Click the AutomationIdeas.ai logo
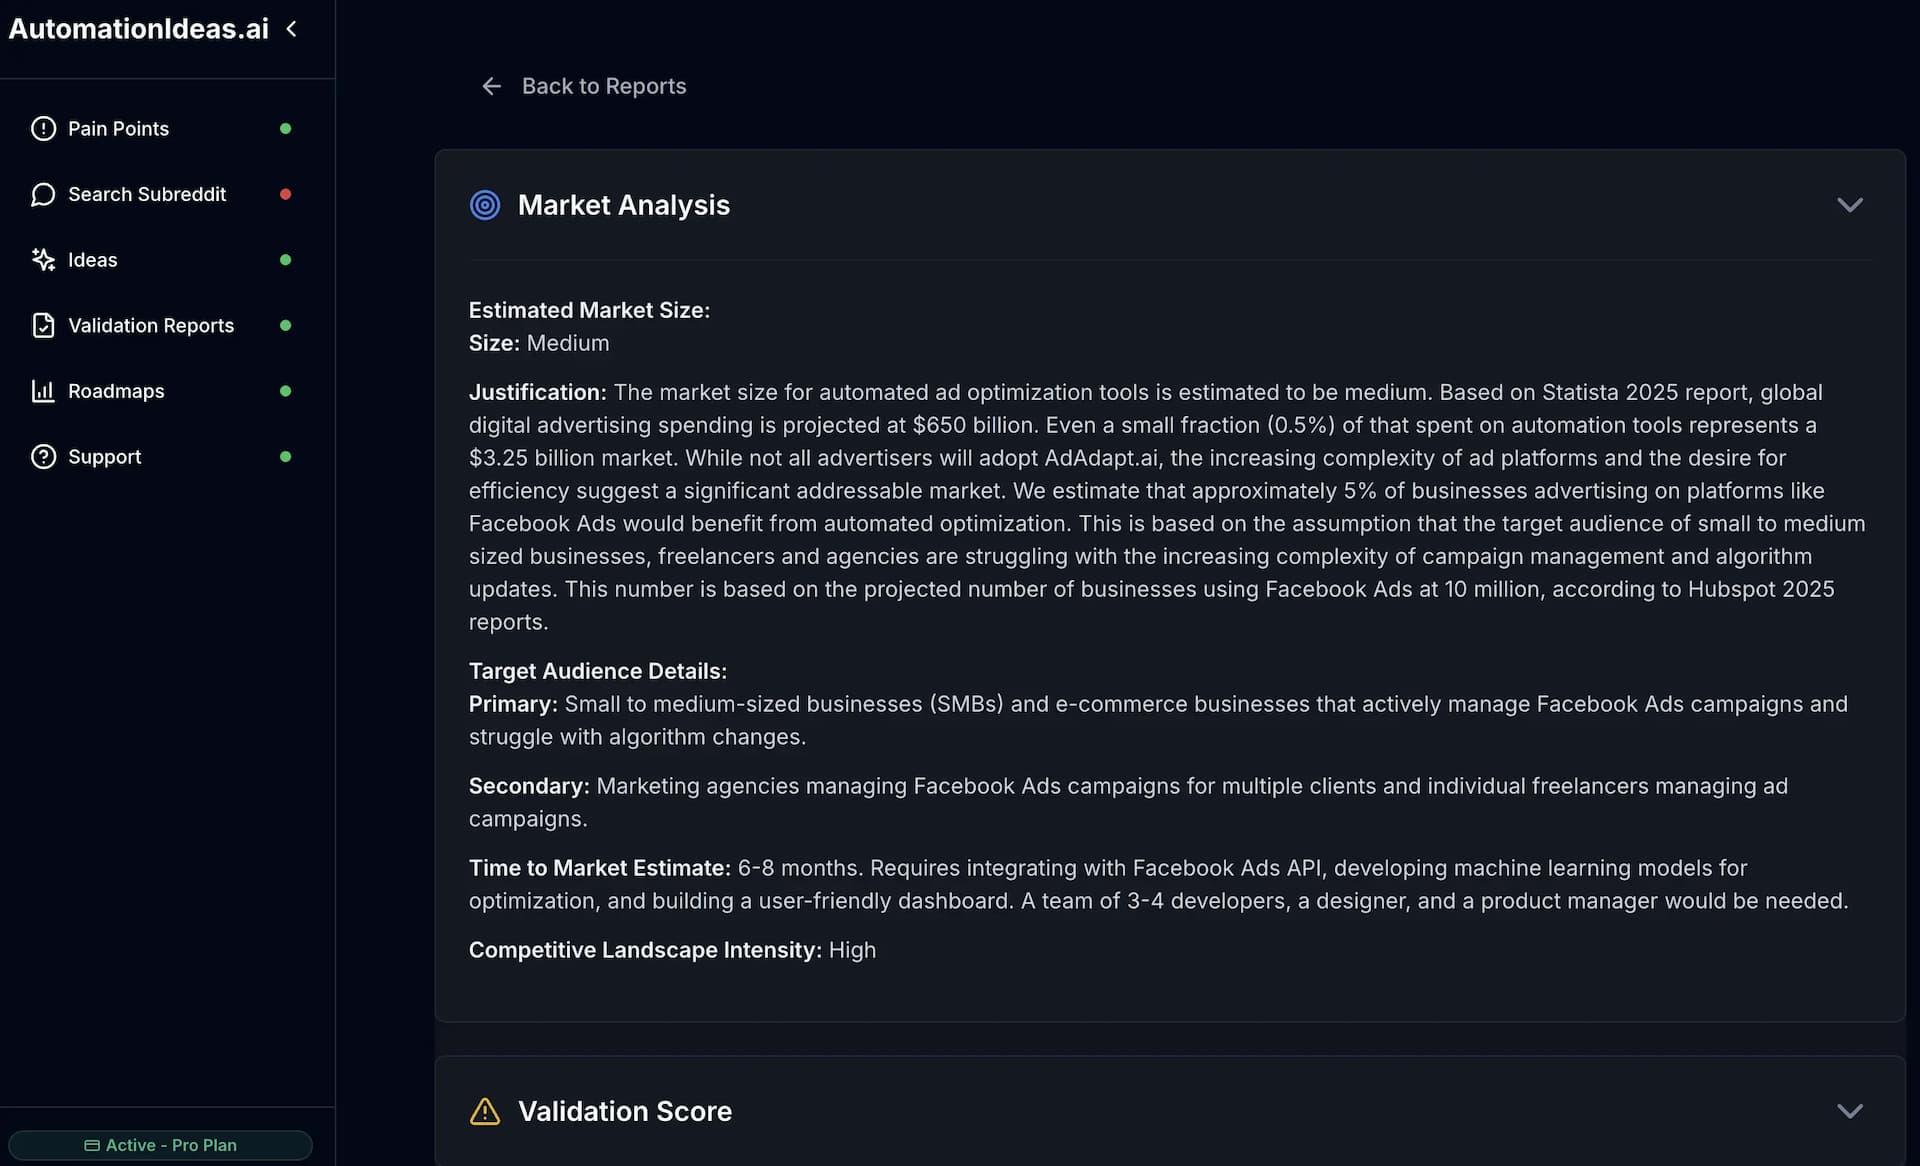This screenshot has height=1166, width=1920. (x=138, y=29)
